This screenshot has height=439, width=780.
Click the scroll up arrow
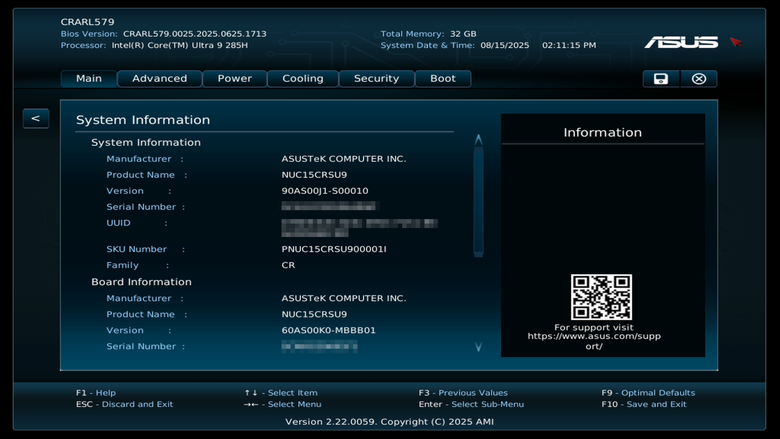[479, 140]
